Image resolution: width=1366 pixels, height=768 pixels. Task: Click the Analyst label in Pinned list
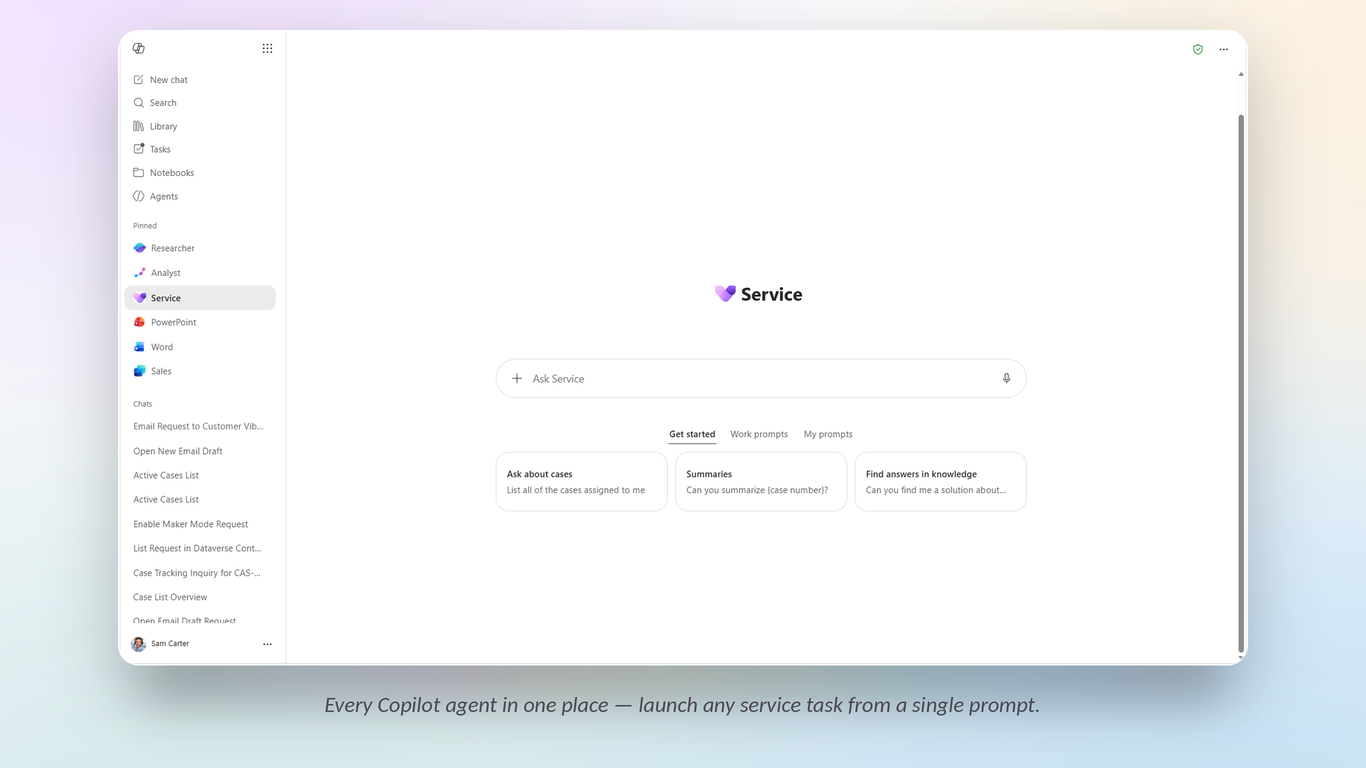click(166, 273)
